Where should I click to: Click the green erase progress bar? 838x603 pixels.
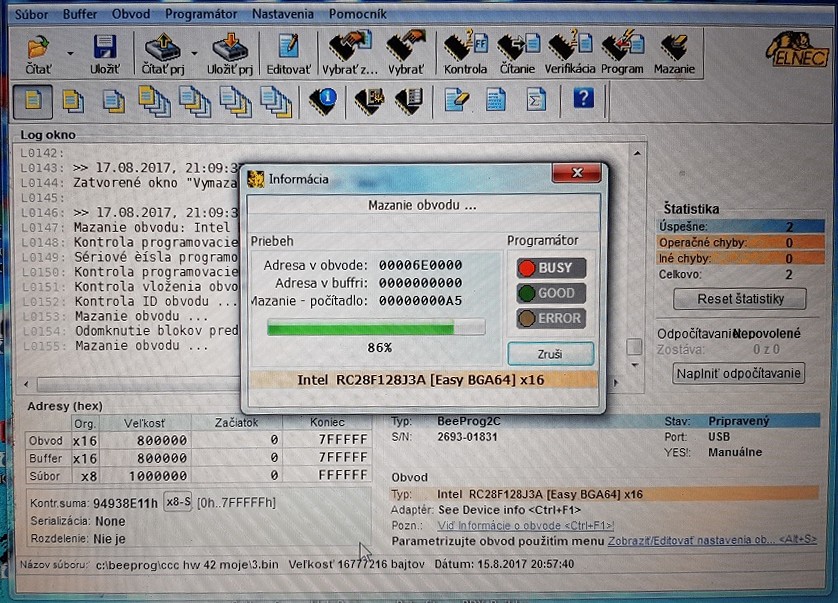[376, 327]
